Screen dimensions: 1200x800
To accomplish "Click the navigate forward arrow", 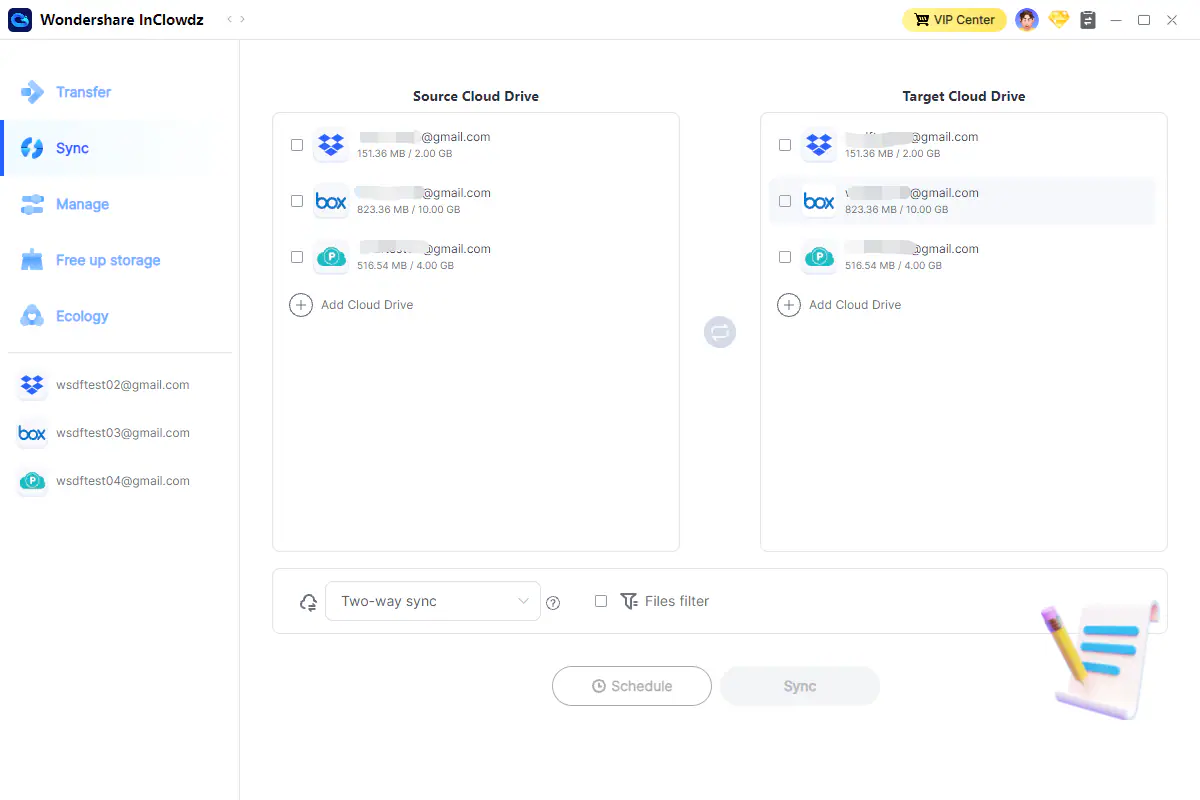I will click(243, 20).
